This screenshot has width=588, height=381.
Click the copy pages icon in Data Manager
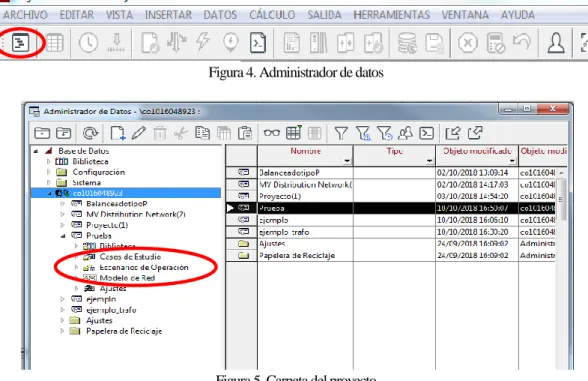pyautogui.click(x=202, y=133)
